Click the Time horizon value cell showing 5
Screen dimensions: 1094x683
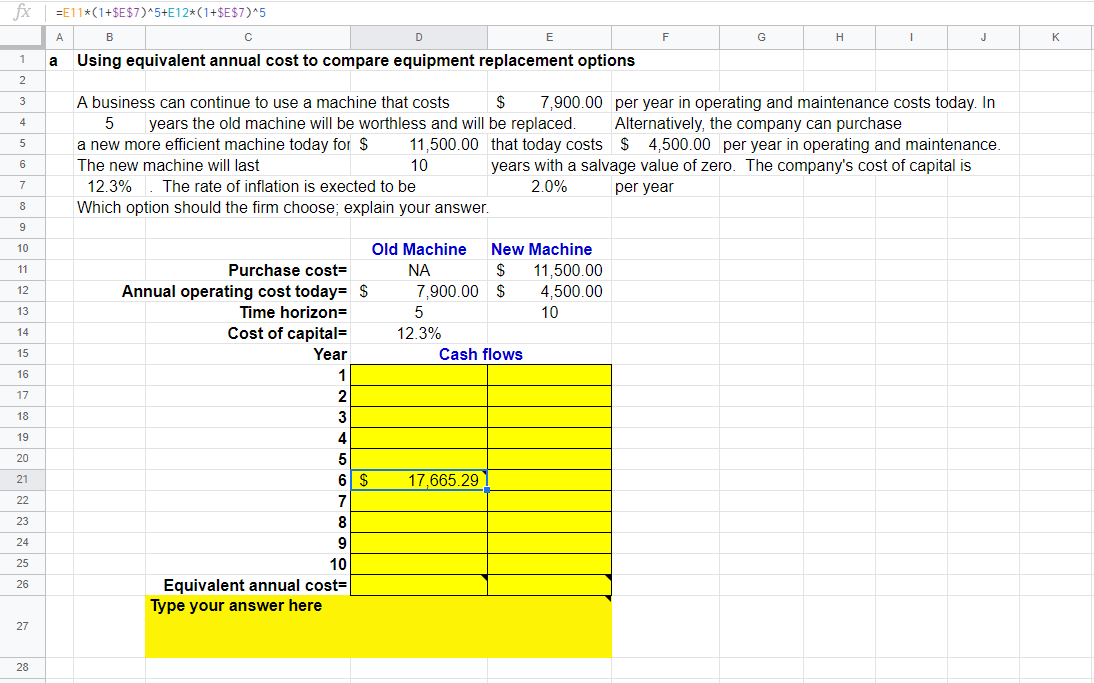(418, 312)
